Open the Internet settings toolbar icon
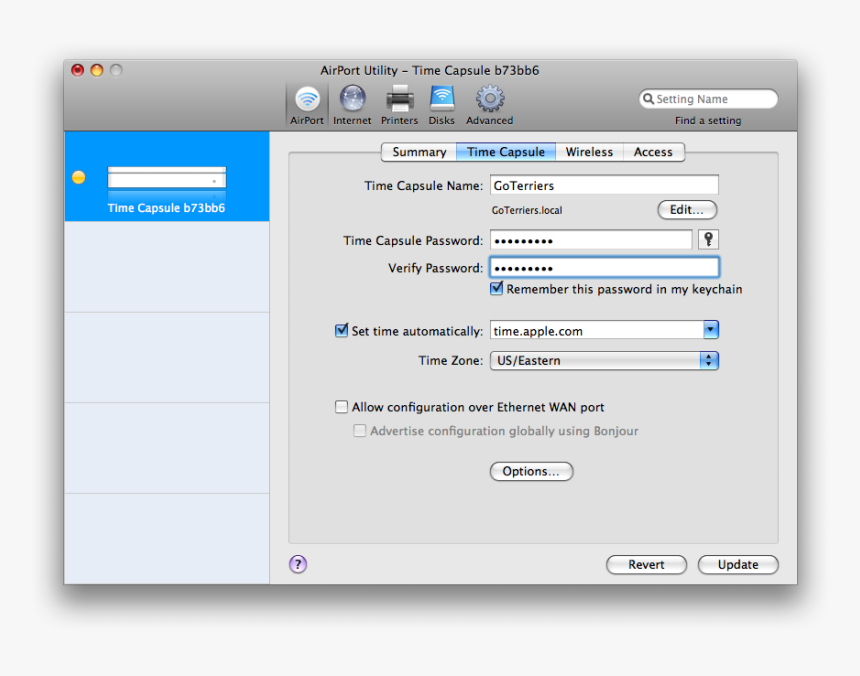 pyautogui.click(x=352, y=105)
